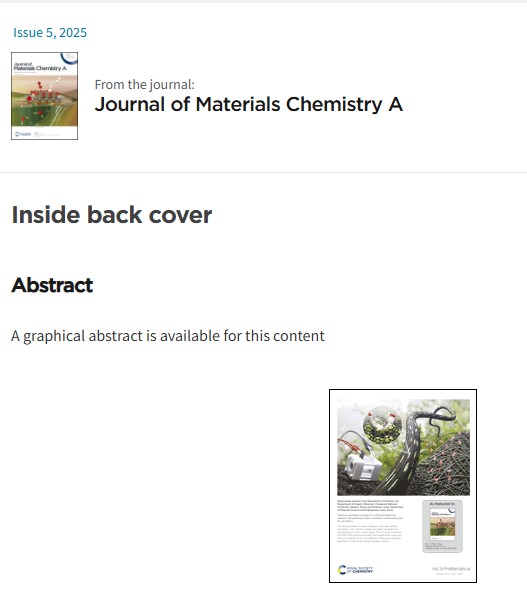Click the Journal of Materials Chemistry A title
The image size is (527, 604).
(x=249, y=104)
